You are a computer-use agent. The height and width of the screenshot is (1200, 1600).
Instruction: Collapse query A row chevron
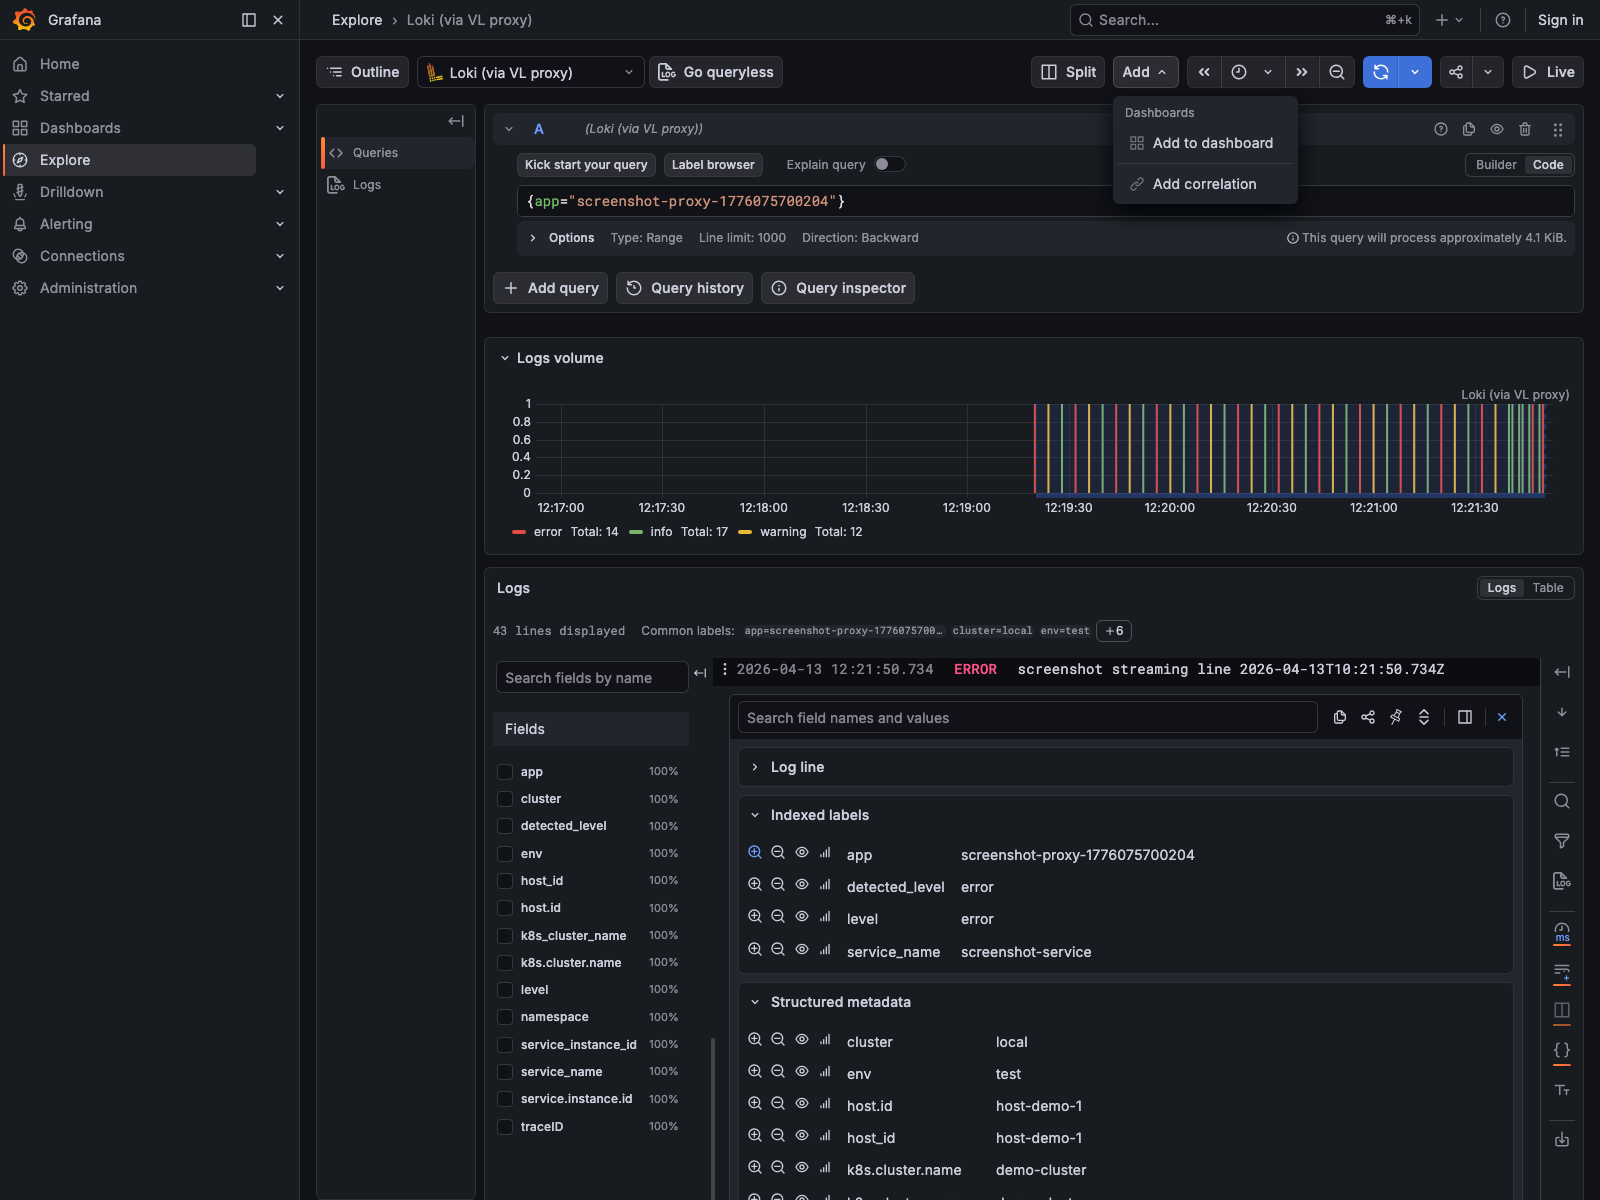(x=509, y=129)
